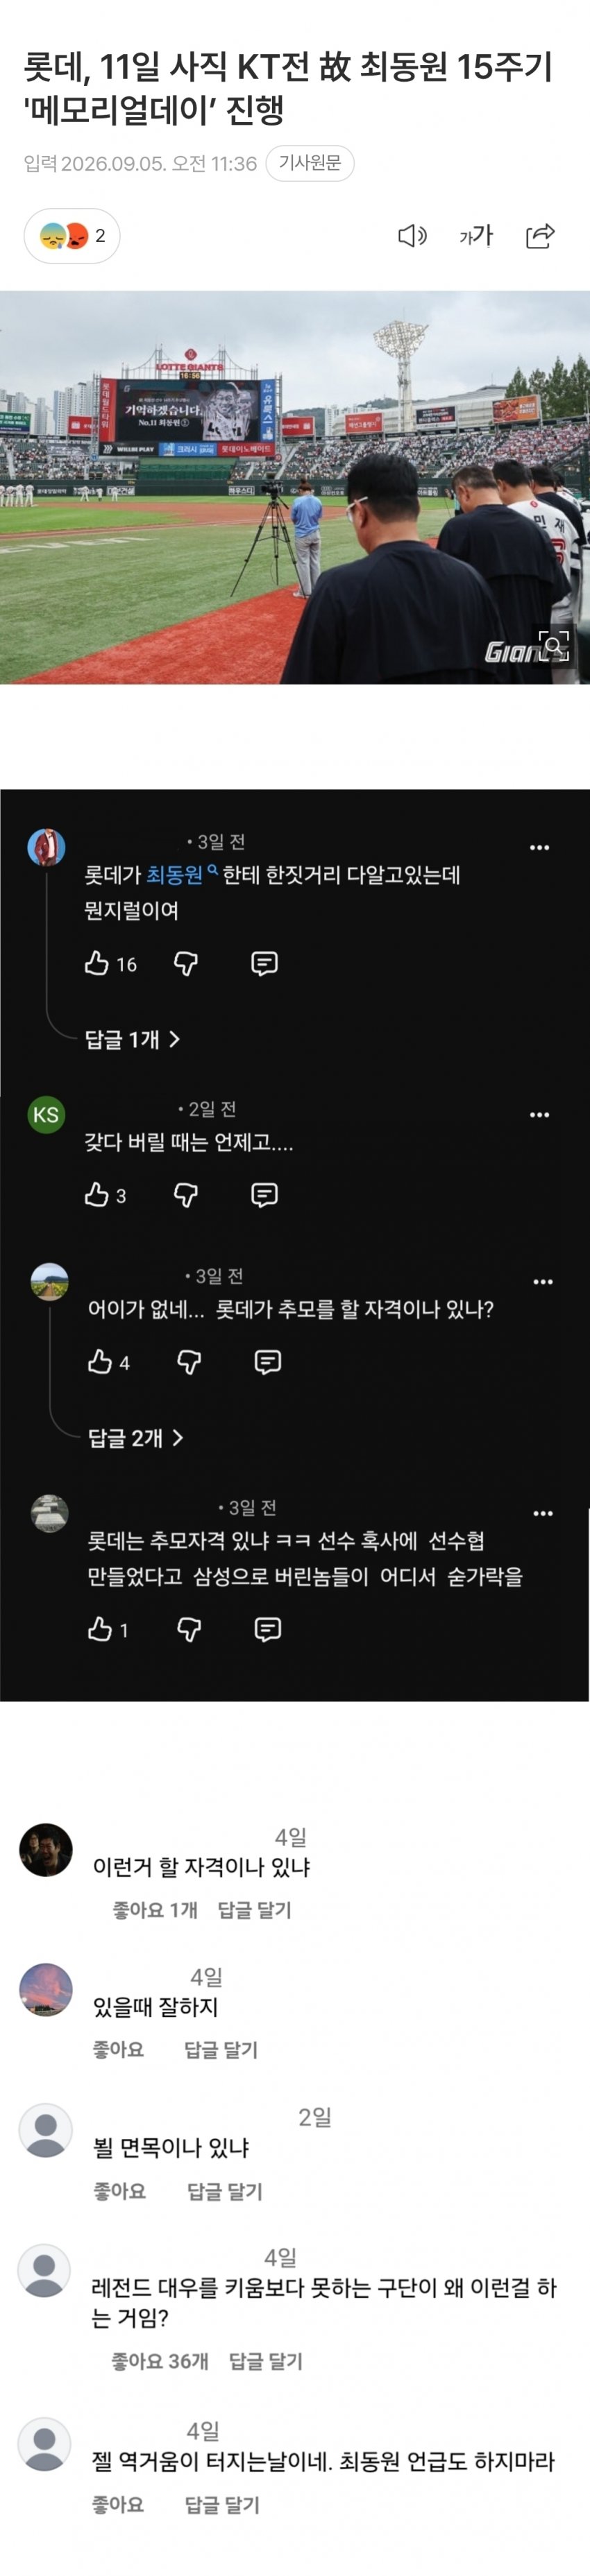Tap reply icon on 선수협 comment
The width and height of the screenshot is (590, 2576).
(x=268, y=1629)
